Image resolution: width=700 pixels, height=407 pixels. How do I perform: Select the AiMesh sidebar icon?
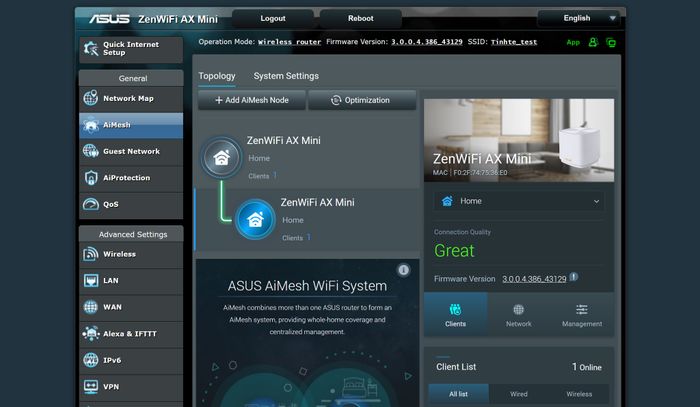pos(91,125)
